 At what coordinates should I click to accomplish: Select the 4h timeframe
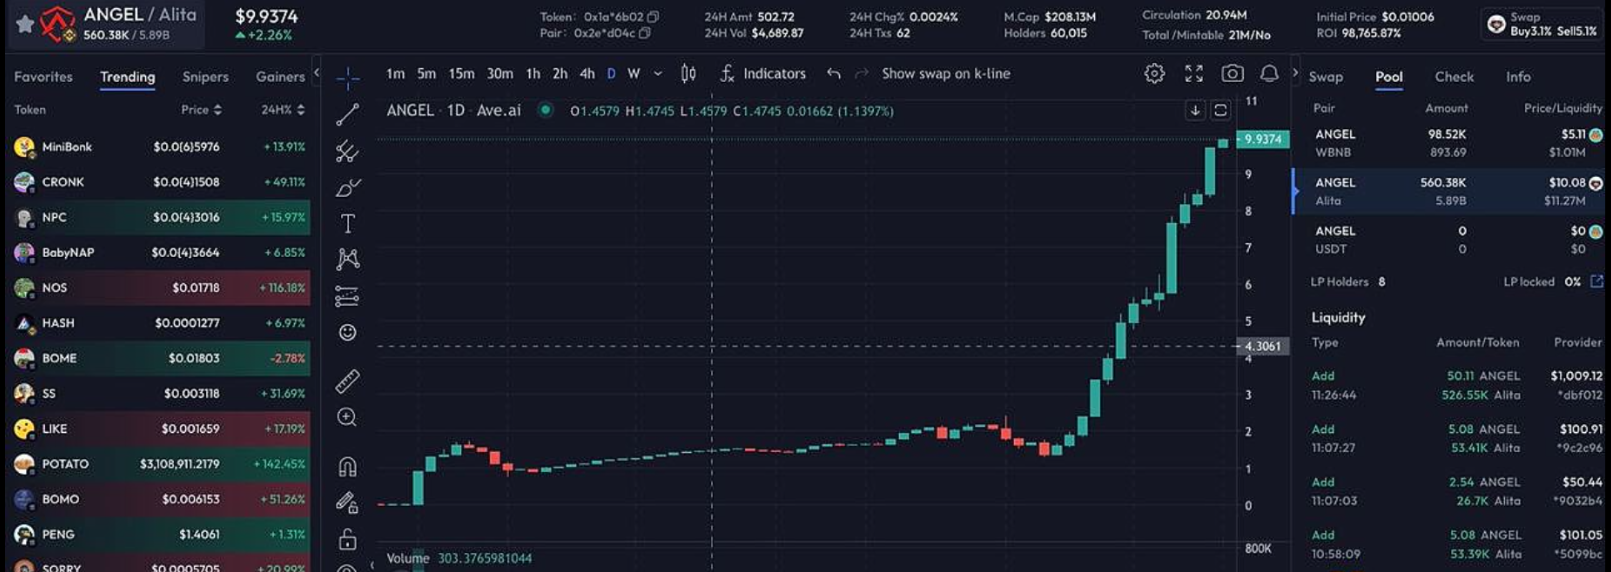(x=587, y=74)
